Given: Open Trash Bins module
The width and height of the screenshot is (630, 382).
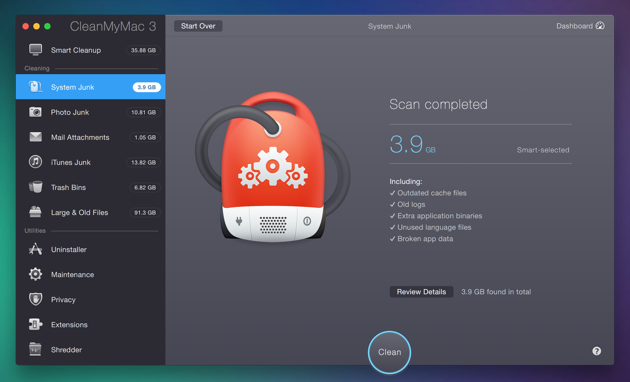Looking at the screenshot, I should (90, 188).
